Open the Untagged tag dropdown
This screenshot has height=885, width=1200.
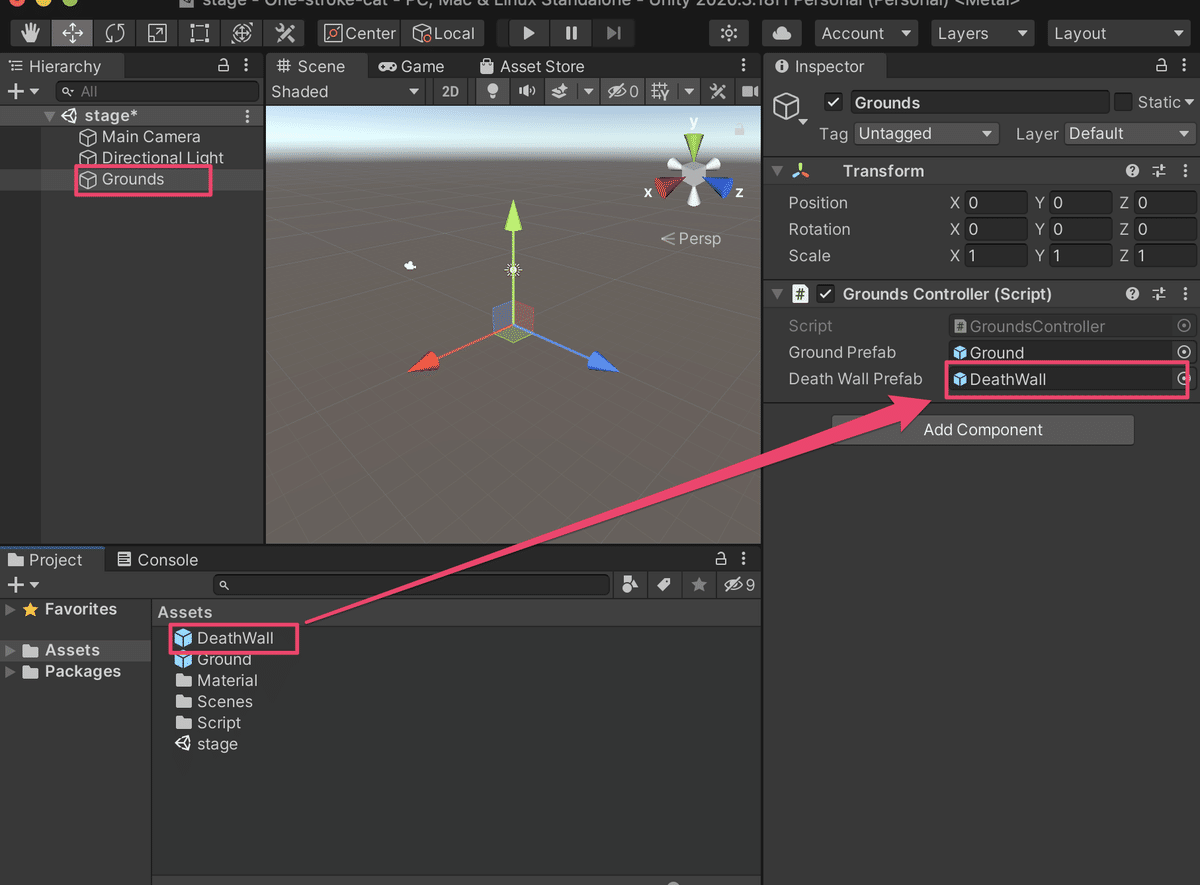(x=927, y=133)
